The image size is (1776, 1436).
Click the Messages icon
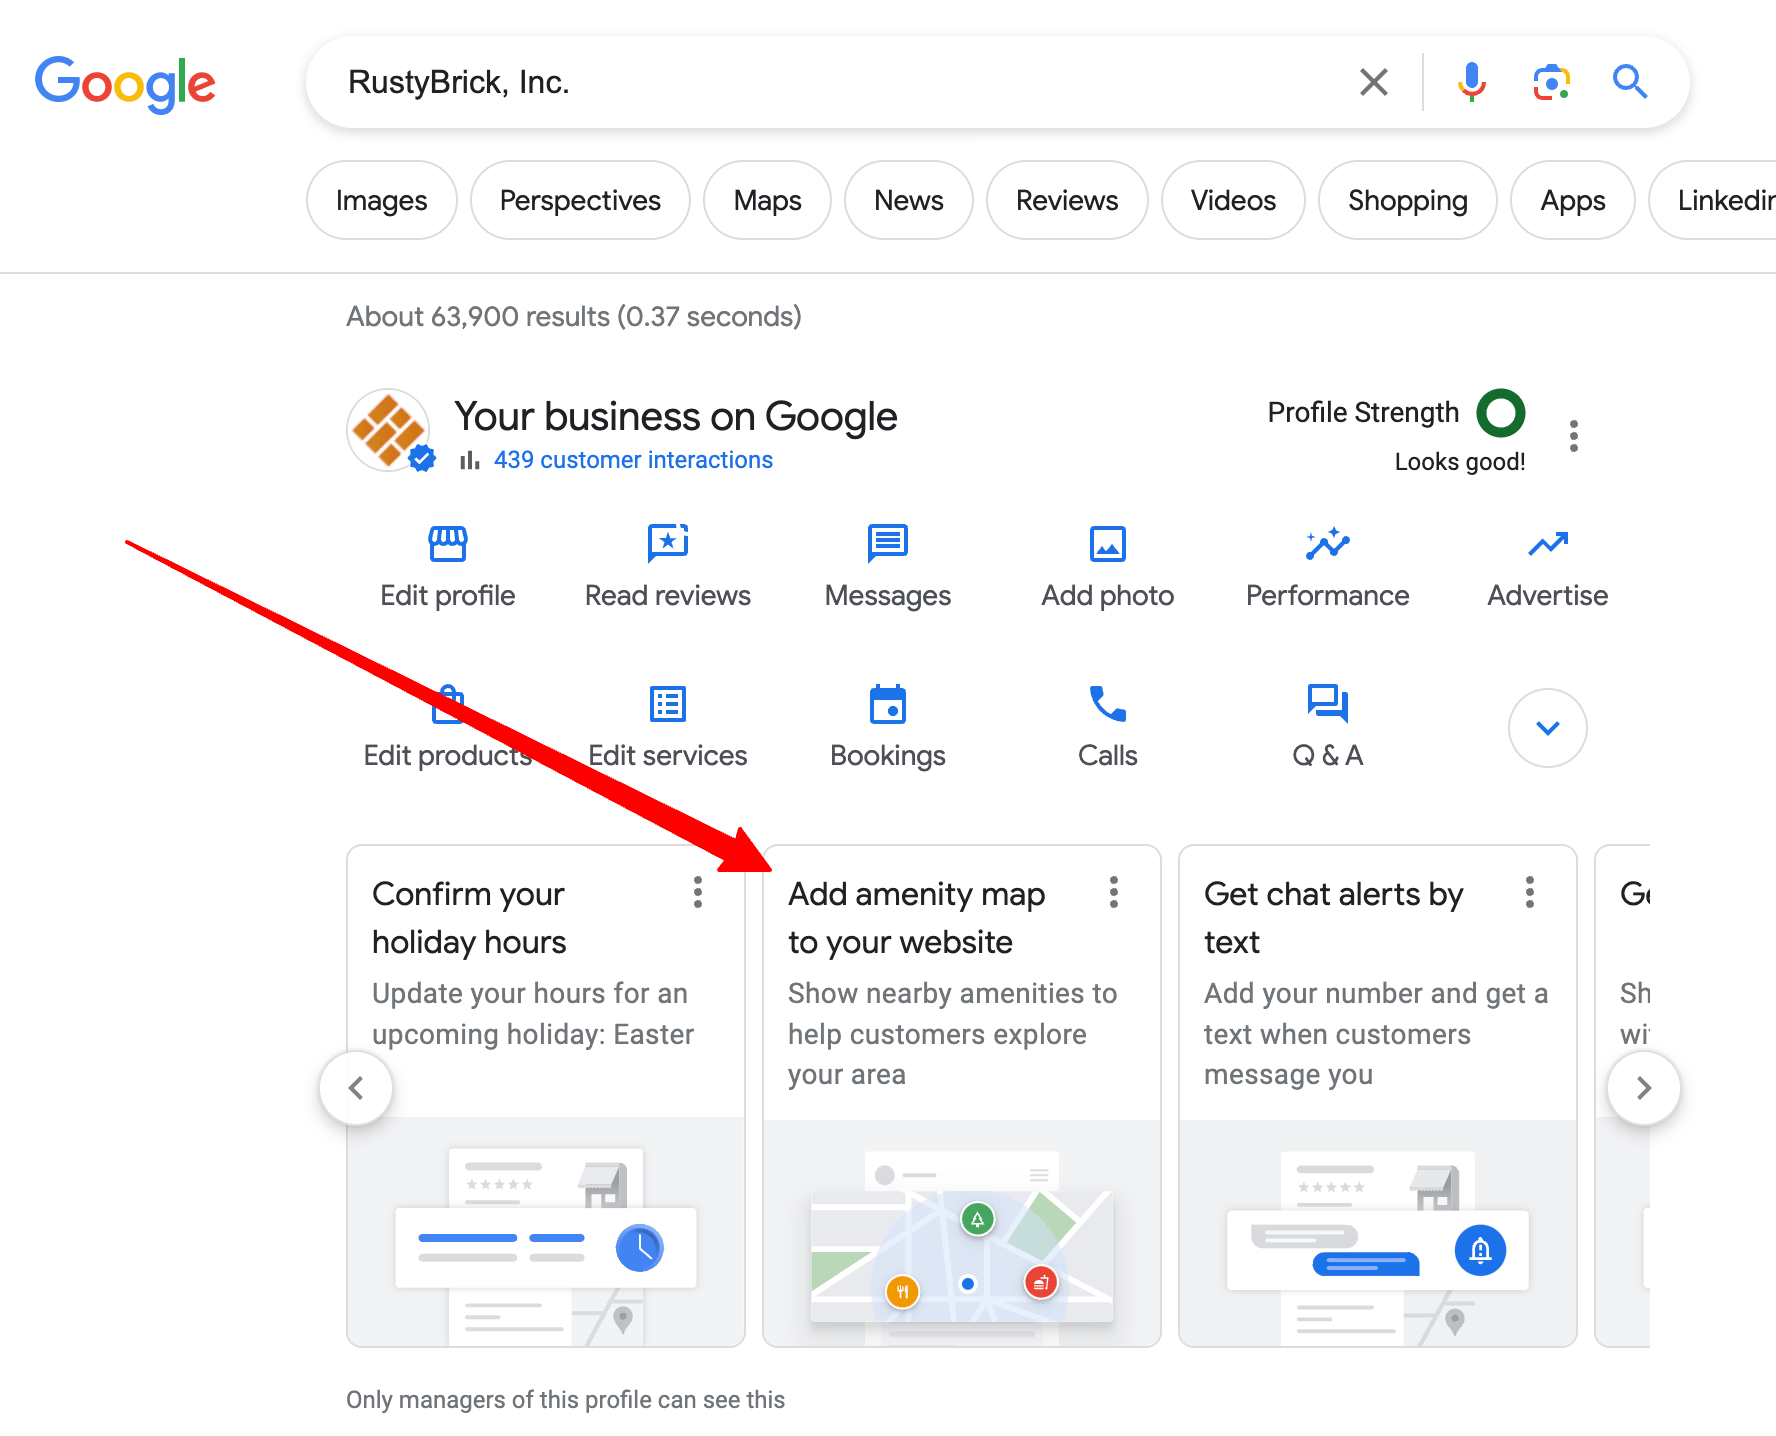[x=887, y=544]
